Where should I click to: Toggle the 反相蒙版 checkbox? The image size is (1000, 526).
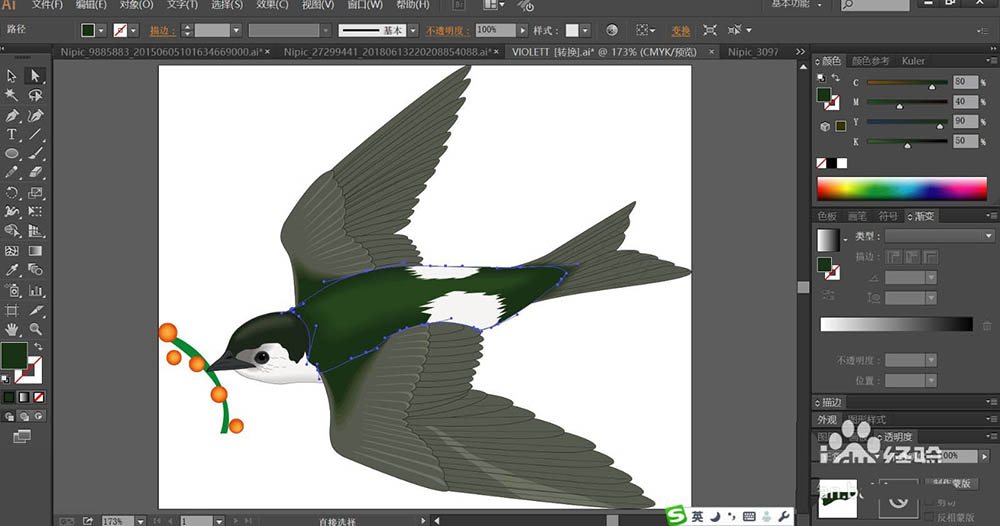coord(931,517)
